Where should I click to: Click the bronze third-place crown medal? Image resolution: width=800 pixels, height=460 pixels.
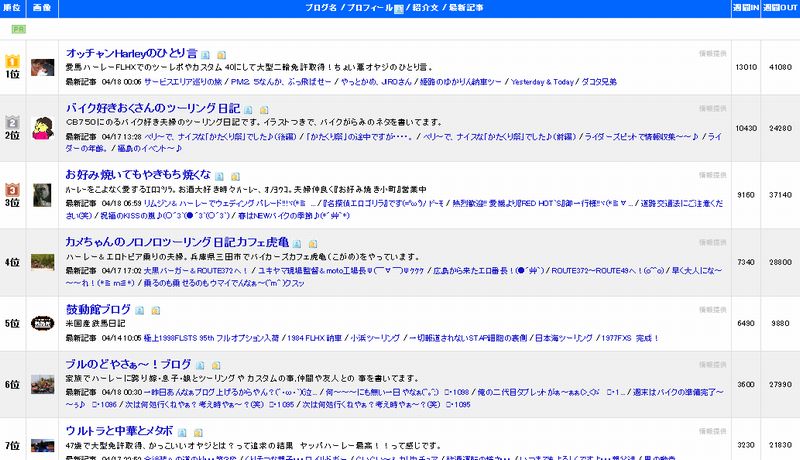click(x=12, y=189)
